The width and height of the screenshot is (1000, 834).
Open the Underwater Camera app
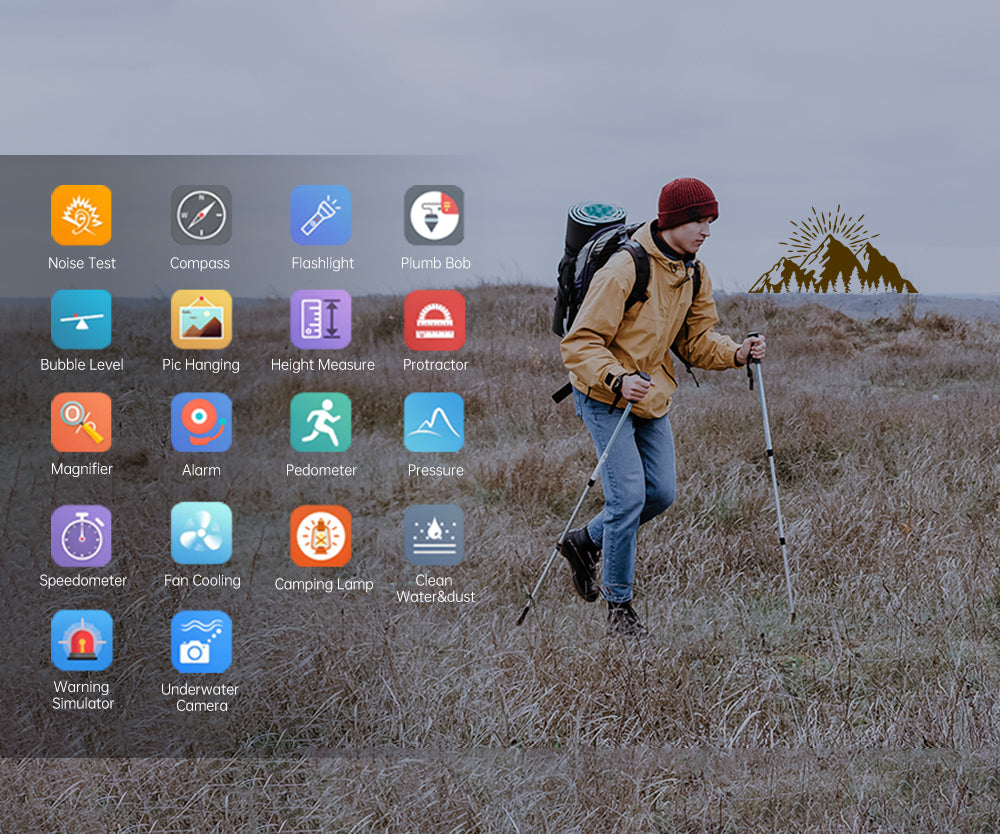(201, 642)
